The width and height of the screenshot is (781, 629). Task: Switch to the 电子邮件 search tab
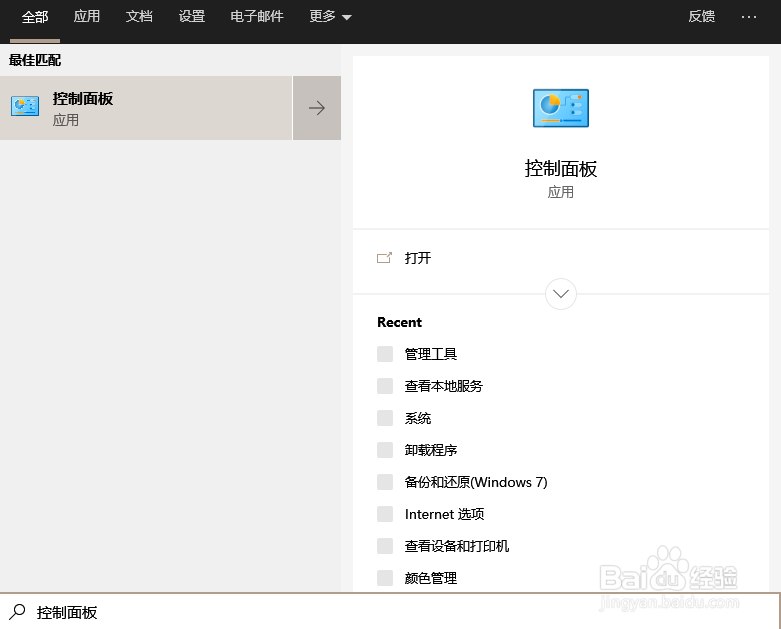coord(257,16)
